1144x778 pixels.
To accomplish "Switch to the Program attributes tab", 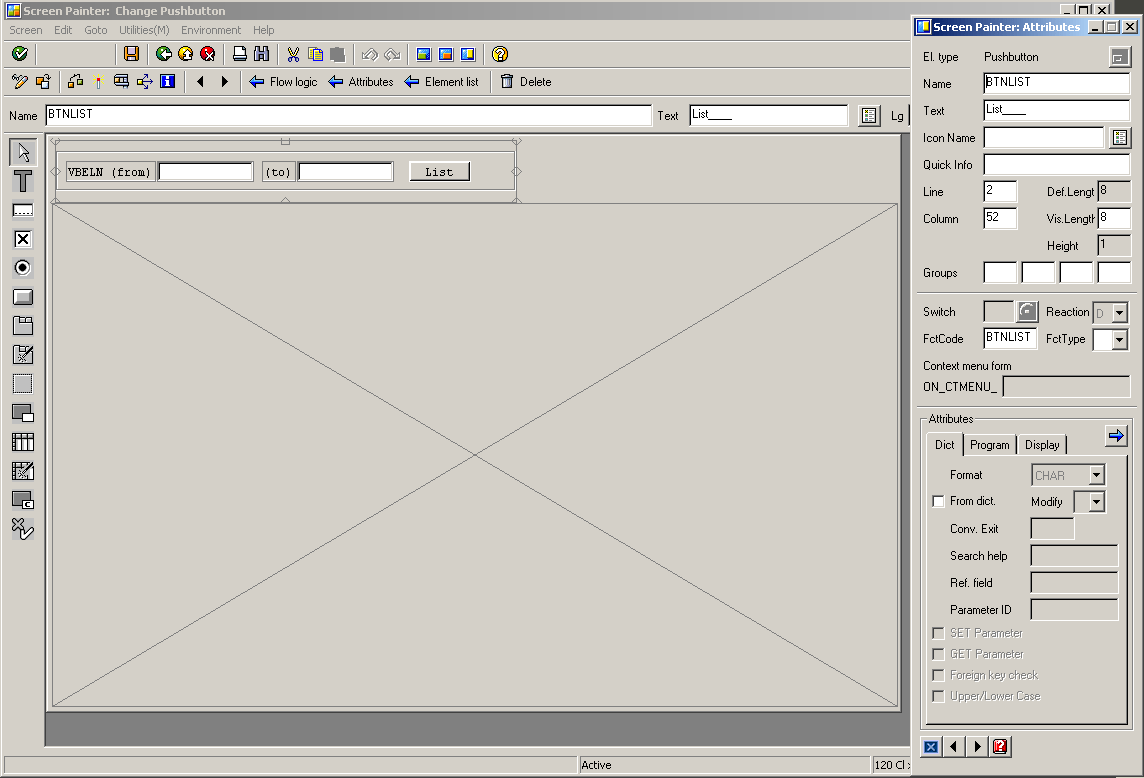I will (x=989, y=444).
